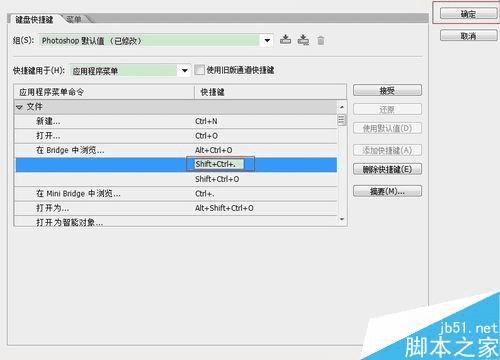This screenshot has width=500, height=360.
Task: Click the Shift+Ctrl+. shortcut input field
Action: coord(220,164)
